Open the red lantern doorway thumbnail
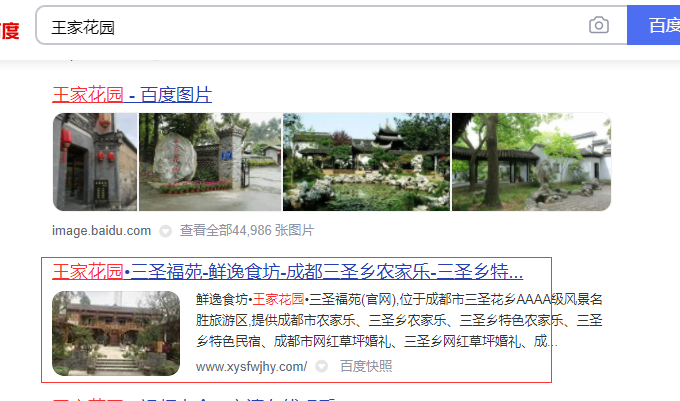This screenshot has height=401, width=680. tap(95, 162)
